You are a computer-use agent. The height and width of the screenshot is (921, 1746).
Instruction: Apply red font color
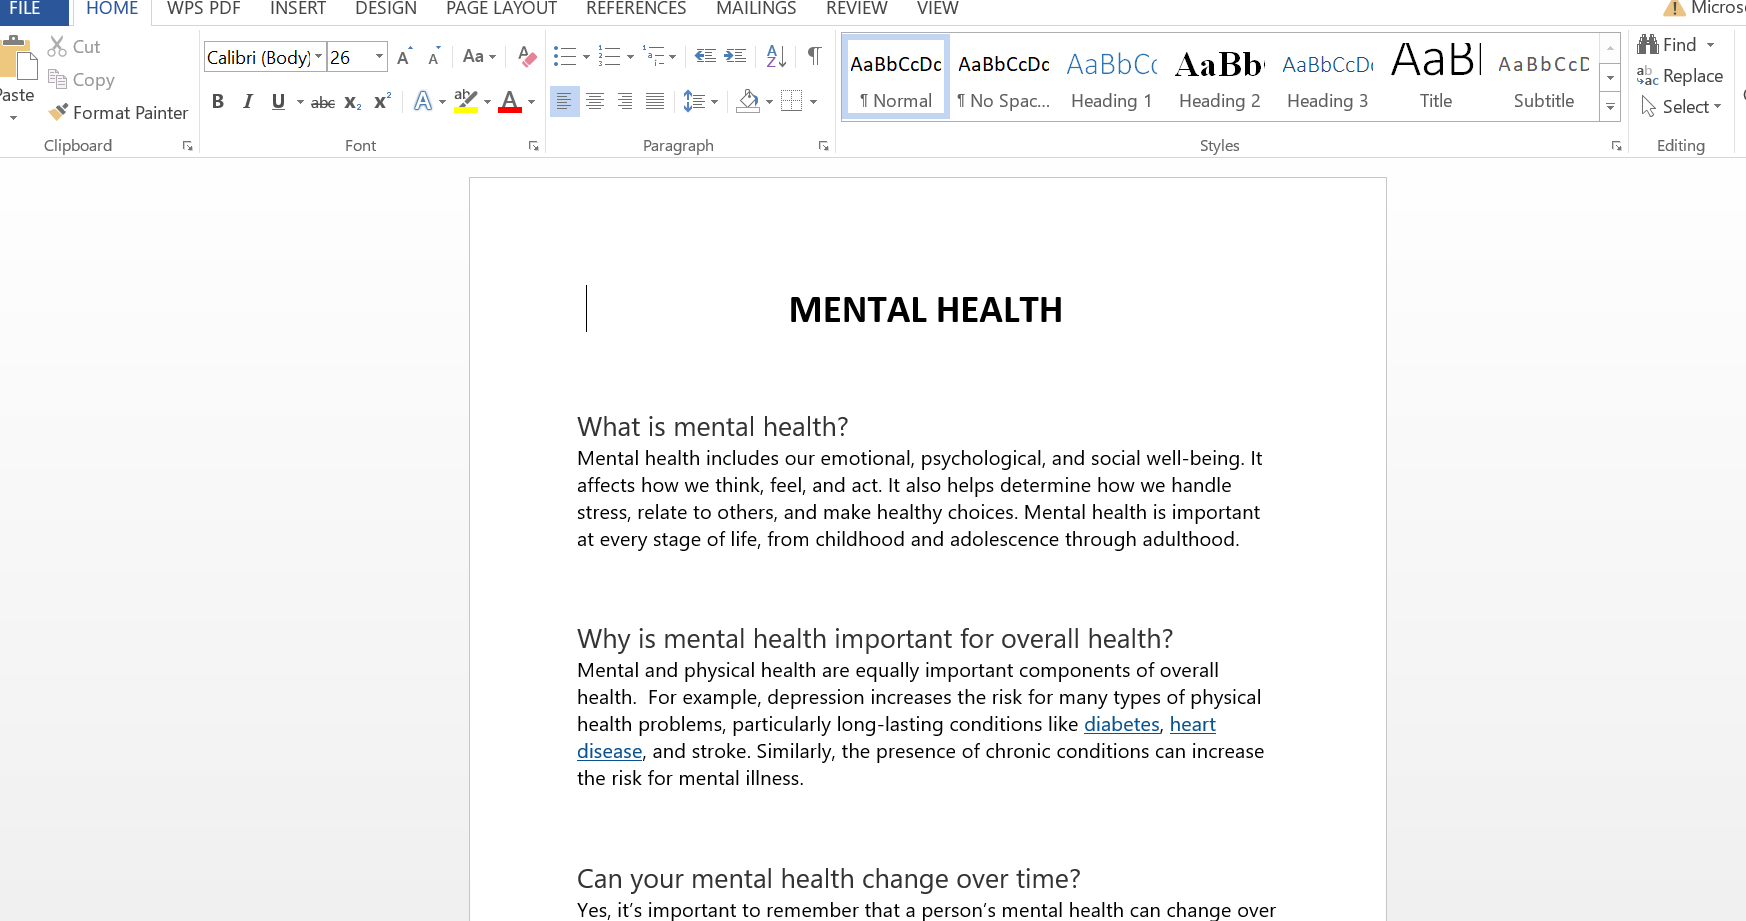click(510, 101)
